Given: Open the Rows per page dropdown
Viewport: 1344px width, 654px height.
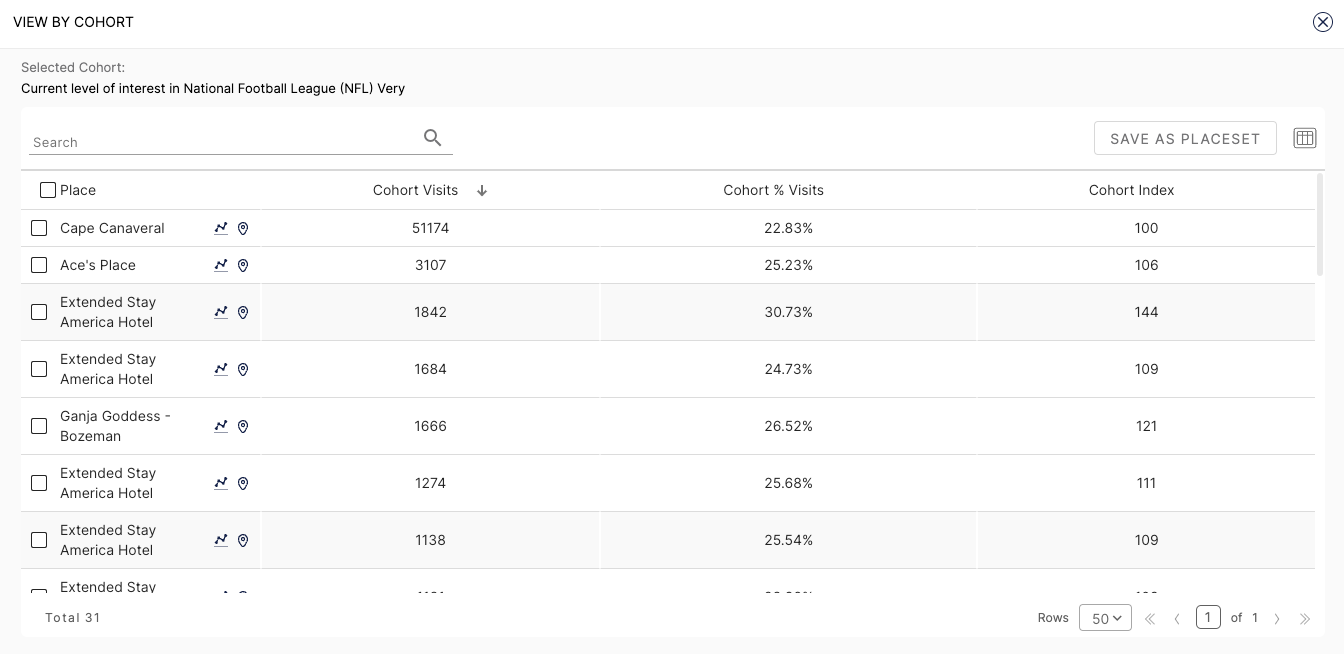Looking at the screenshot, I should [1105, 618].
